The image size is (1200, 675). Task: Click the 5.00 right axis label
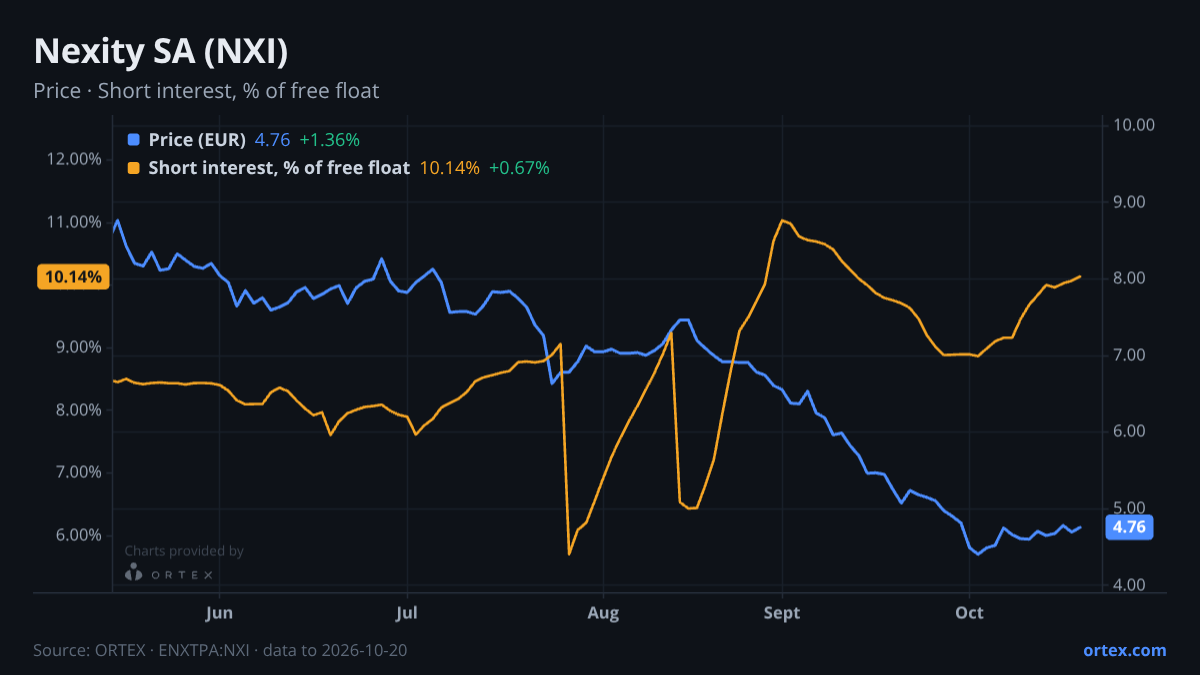tap(1128, 508)
